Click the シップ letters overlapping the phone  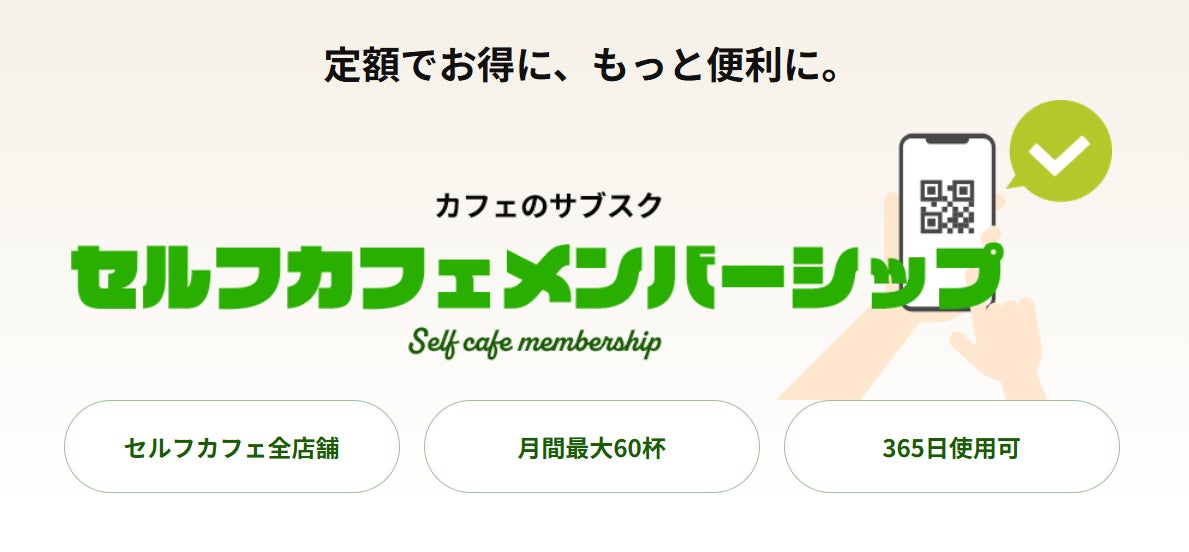coord(905,270)
